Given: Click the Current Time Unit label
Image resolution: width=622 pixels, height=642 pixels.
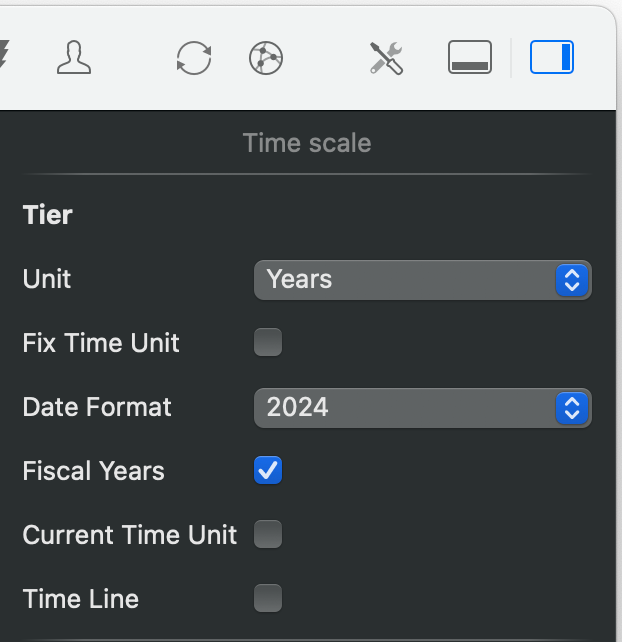Looking at the screenshot, I should coord(130,535).
